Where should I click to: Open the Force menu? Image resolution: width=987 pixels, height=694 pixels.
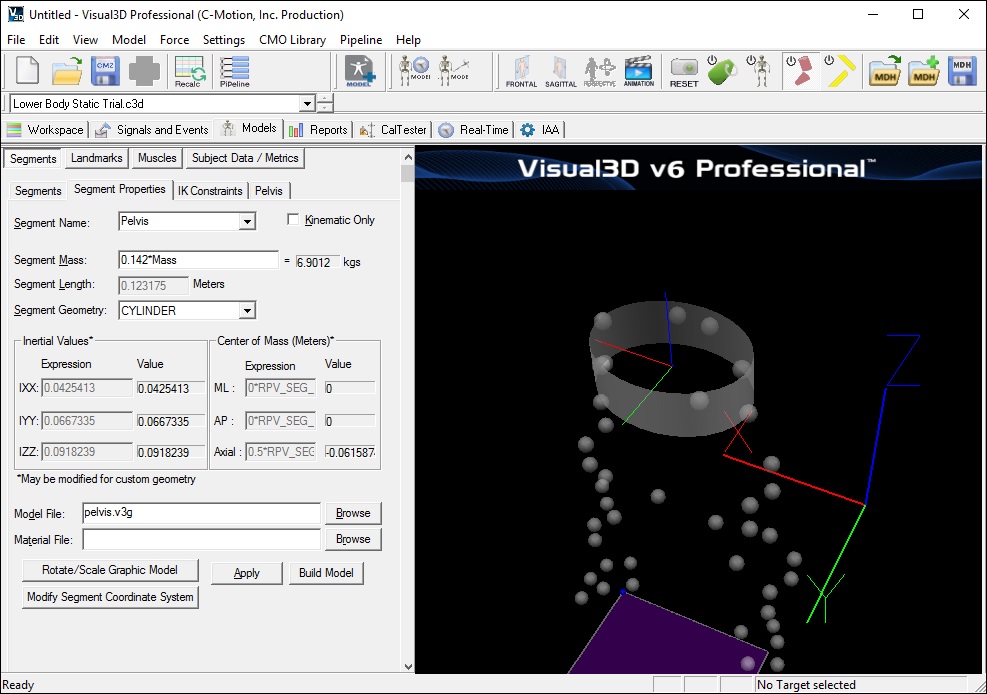[174, 40]
